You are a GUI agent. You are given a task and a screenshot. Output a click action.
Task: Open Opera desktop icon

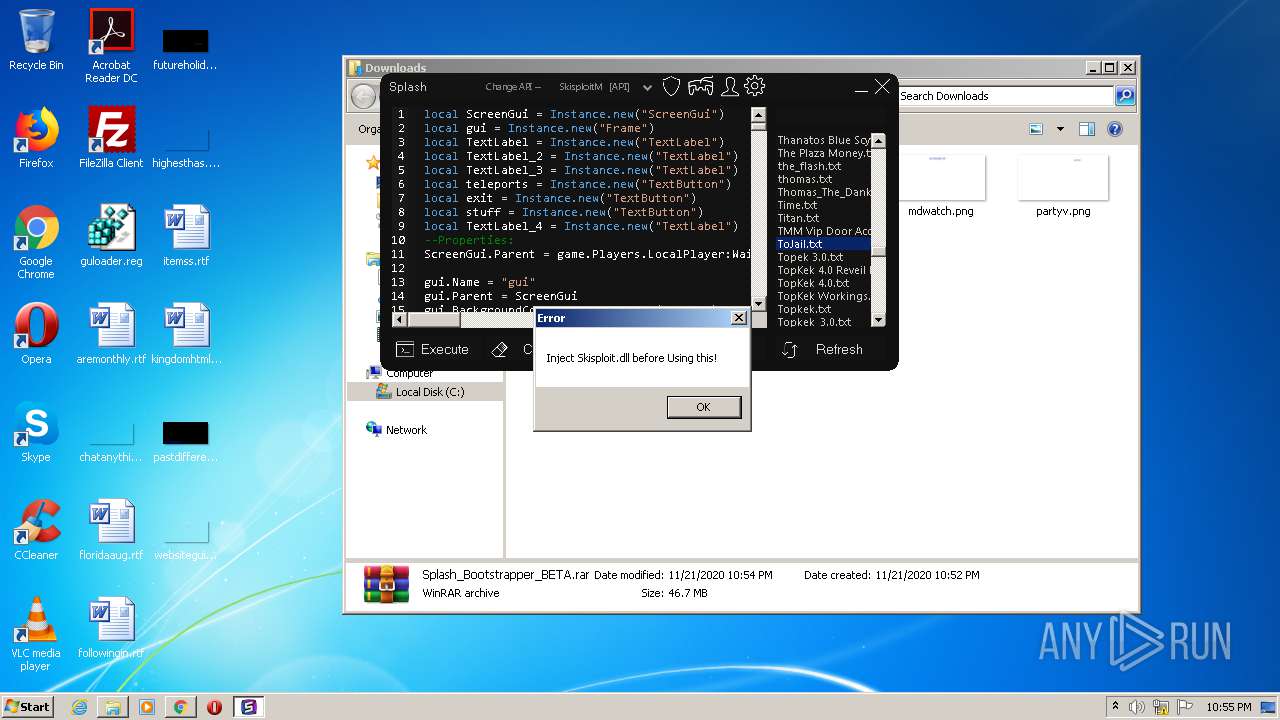pos(36,334)
